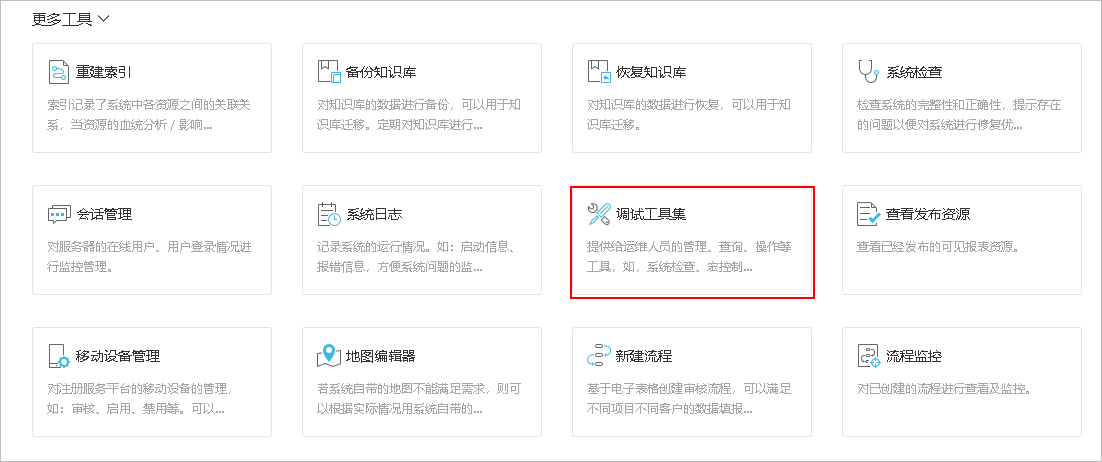
Task: Click description text 对注册服务平台的移动设备的管理
Action: pyautogui.click(x=141, y=399)
